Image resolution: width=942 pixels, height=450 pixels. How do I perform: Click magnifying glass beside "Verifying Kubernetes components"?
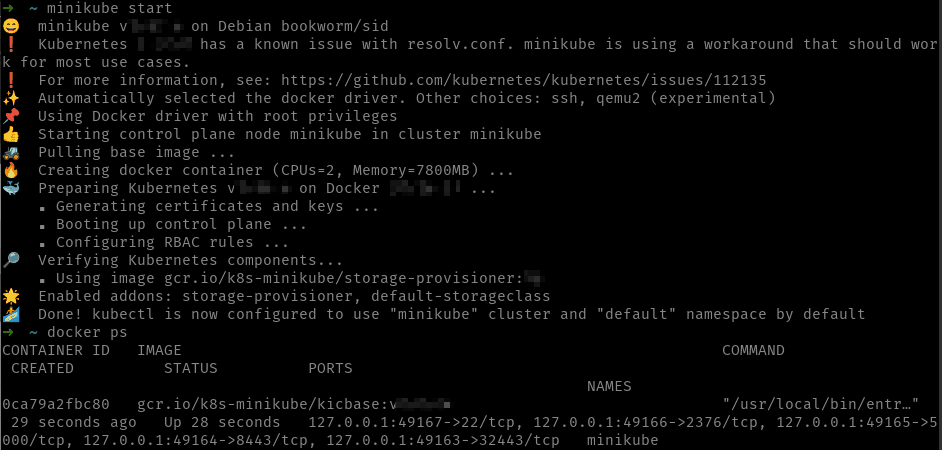[x=11, y=260]
